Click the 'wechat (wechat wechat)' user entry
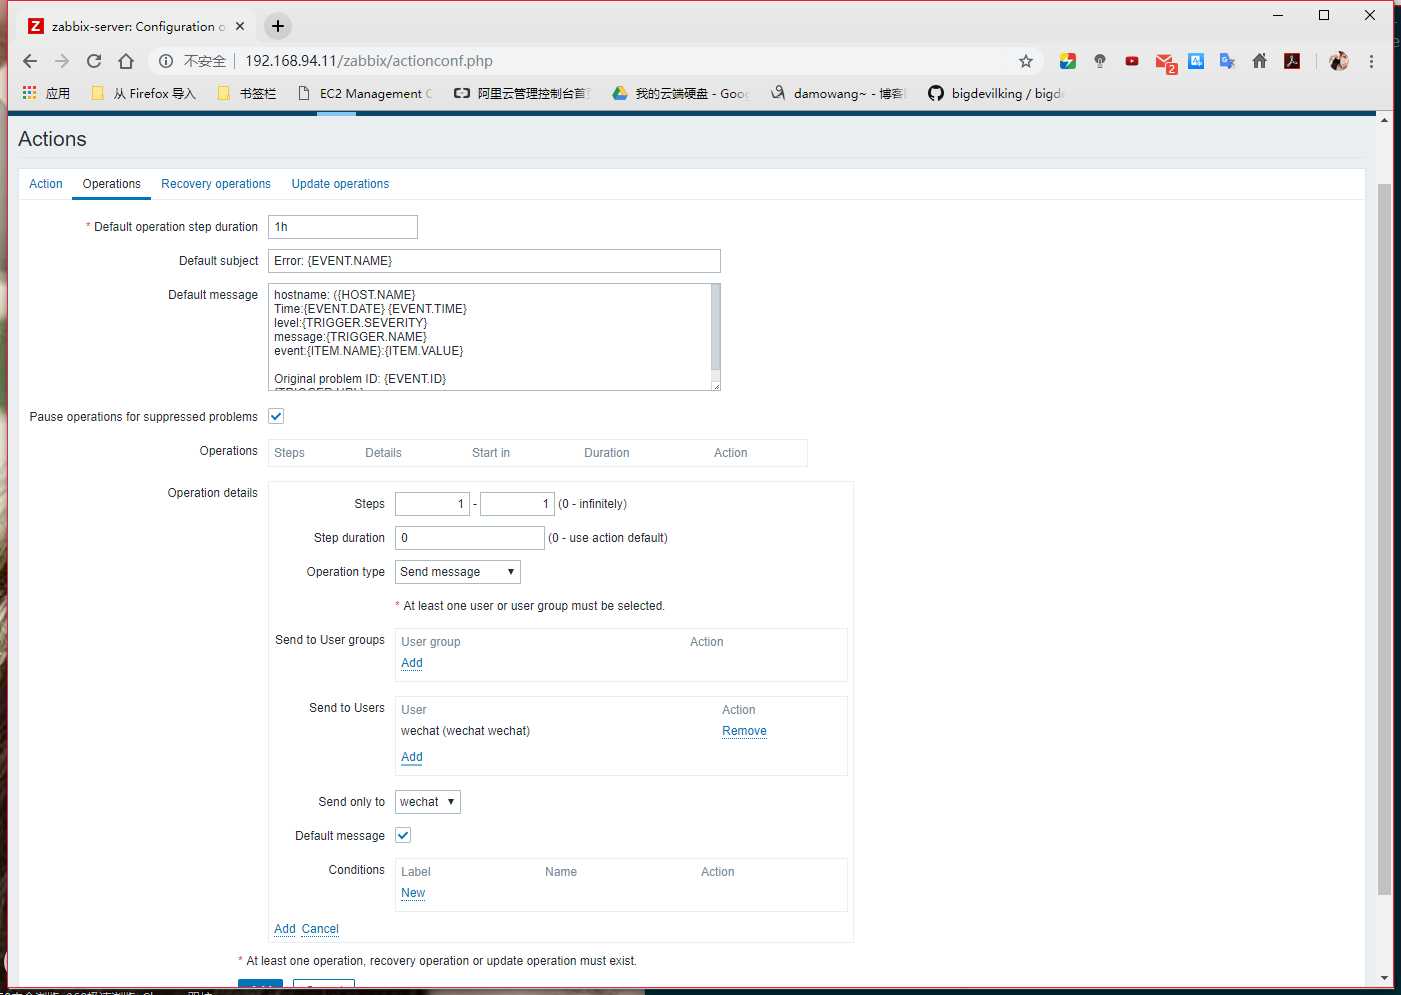The width and height of the screenshot is (1401, 995). 466,731
